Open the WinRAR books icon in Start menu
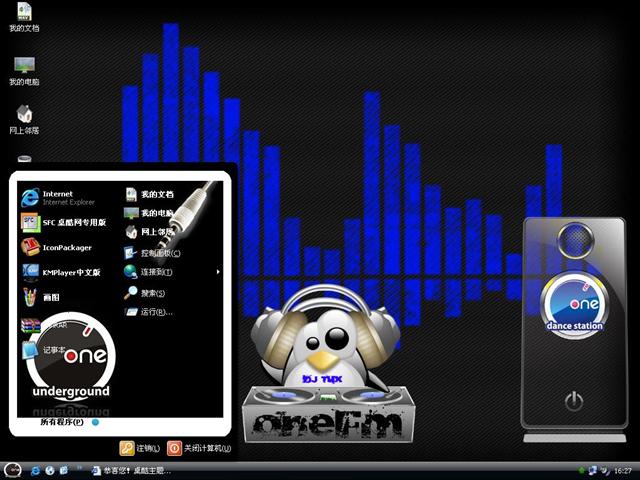Screen dimensions: 640x480 coord(31,325)
